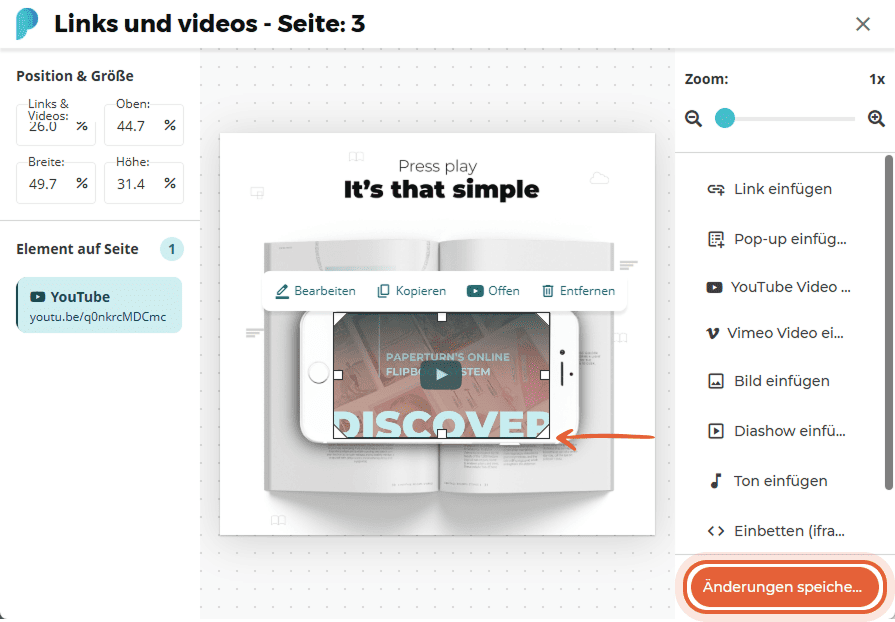
Task: Click the top middle resize handle
Action: 442,317
